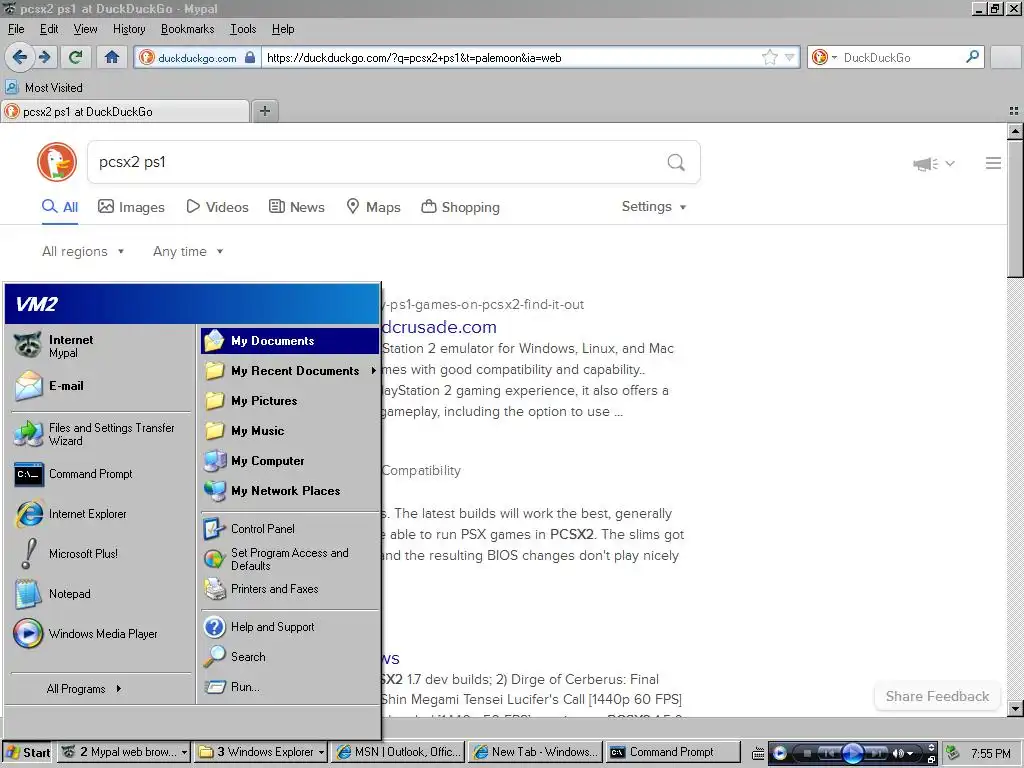Open My Pictures folder
The width and height of the screenshot is (1024, 768).
[290, 400]
